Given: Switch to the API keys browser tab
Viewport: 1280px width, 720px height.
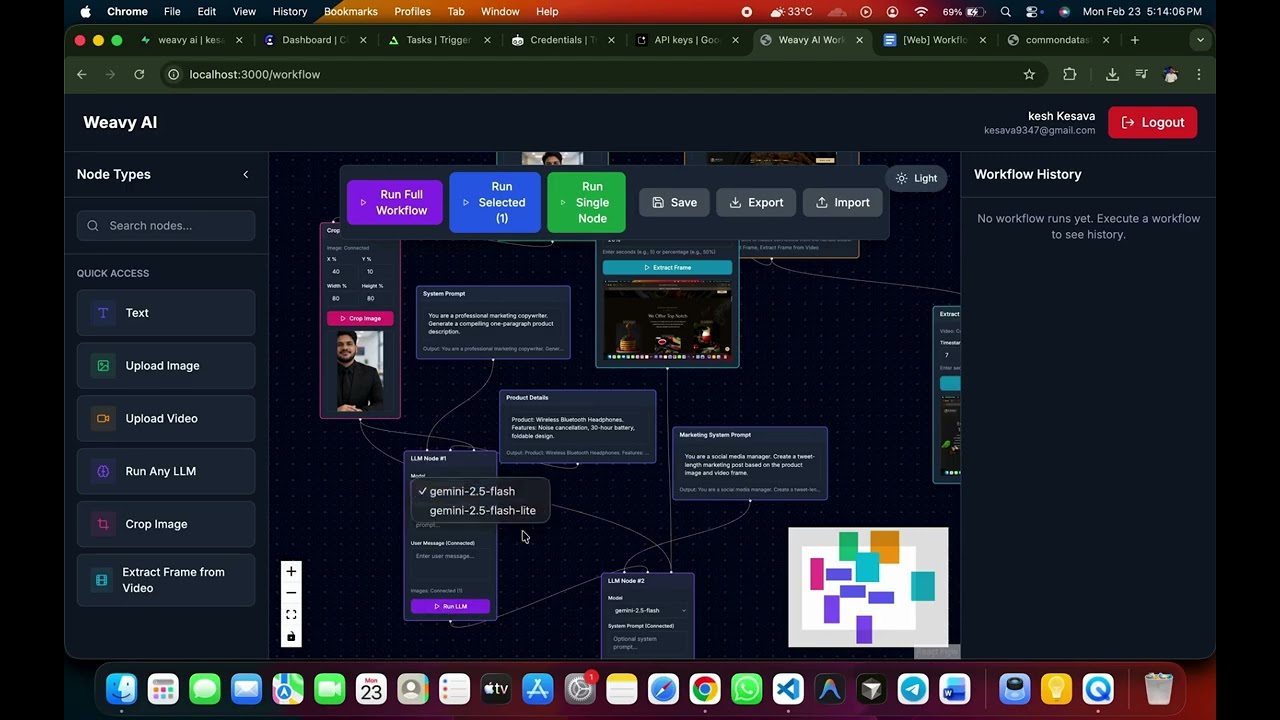Looking at the screenshot, I should click(686, 40).
